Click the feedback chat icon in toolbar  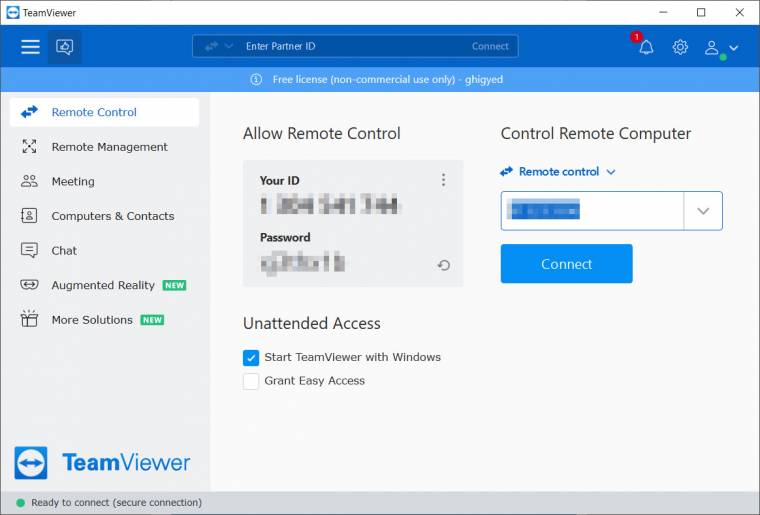pos(64,47)
